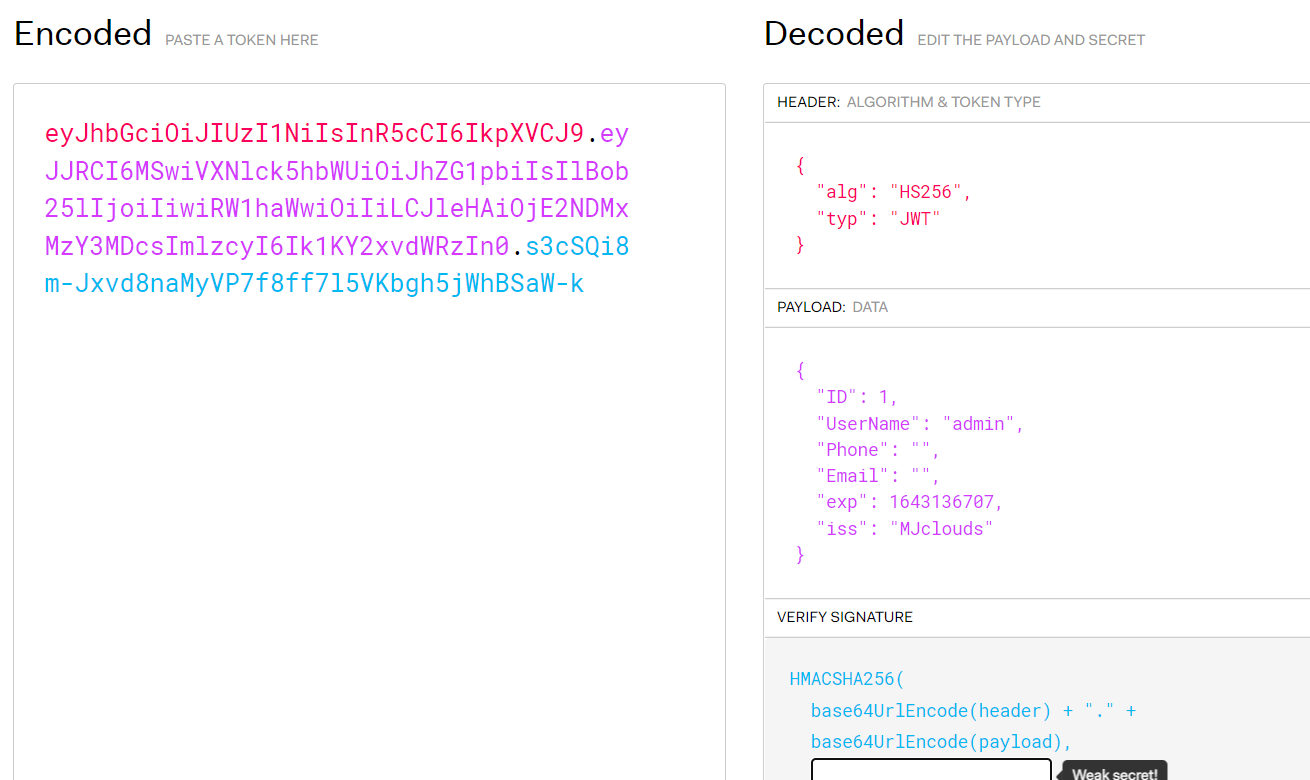Click the Decoded heading
1310x780 pixels.
[x=833, y=34]
